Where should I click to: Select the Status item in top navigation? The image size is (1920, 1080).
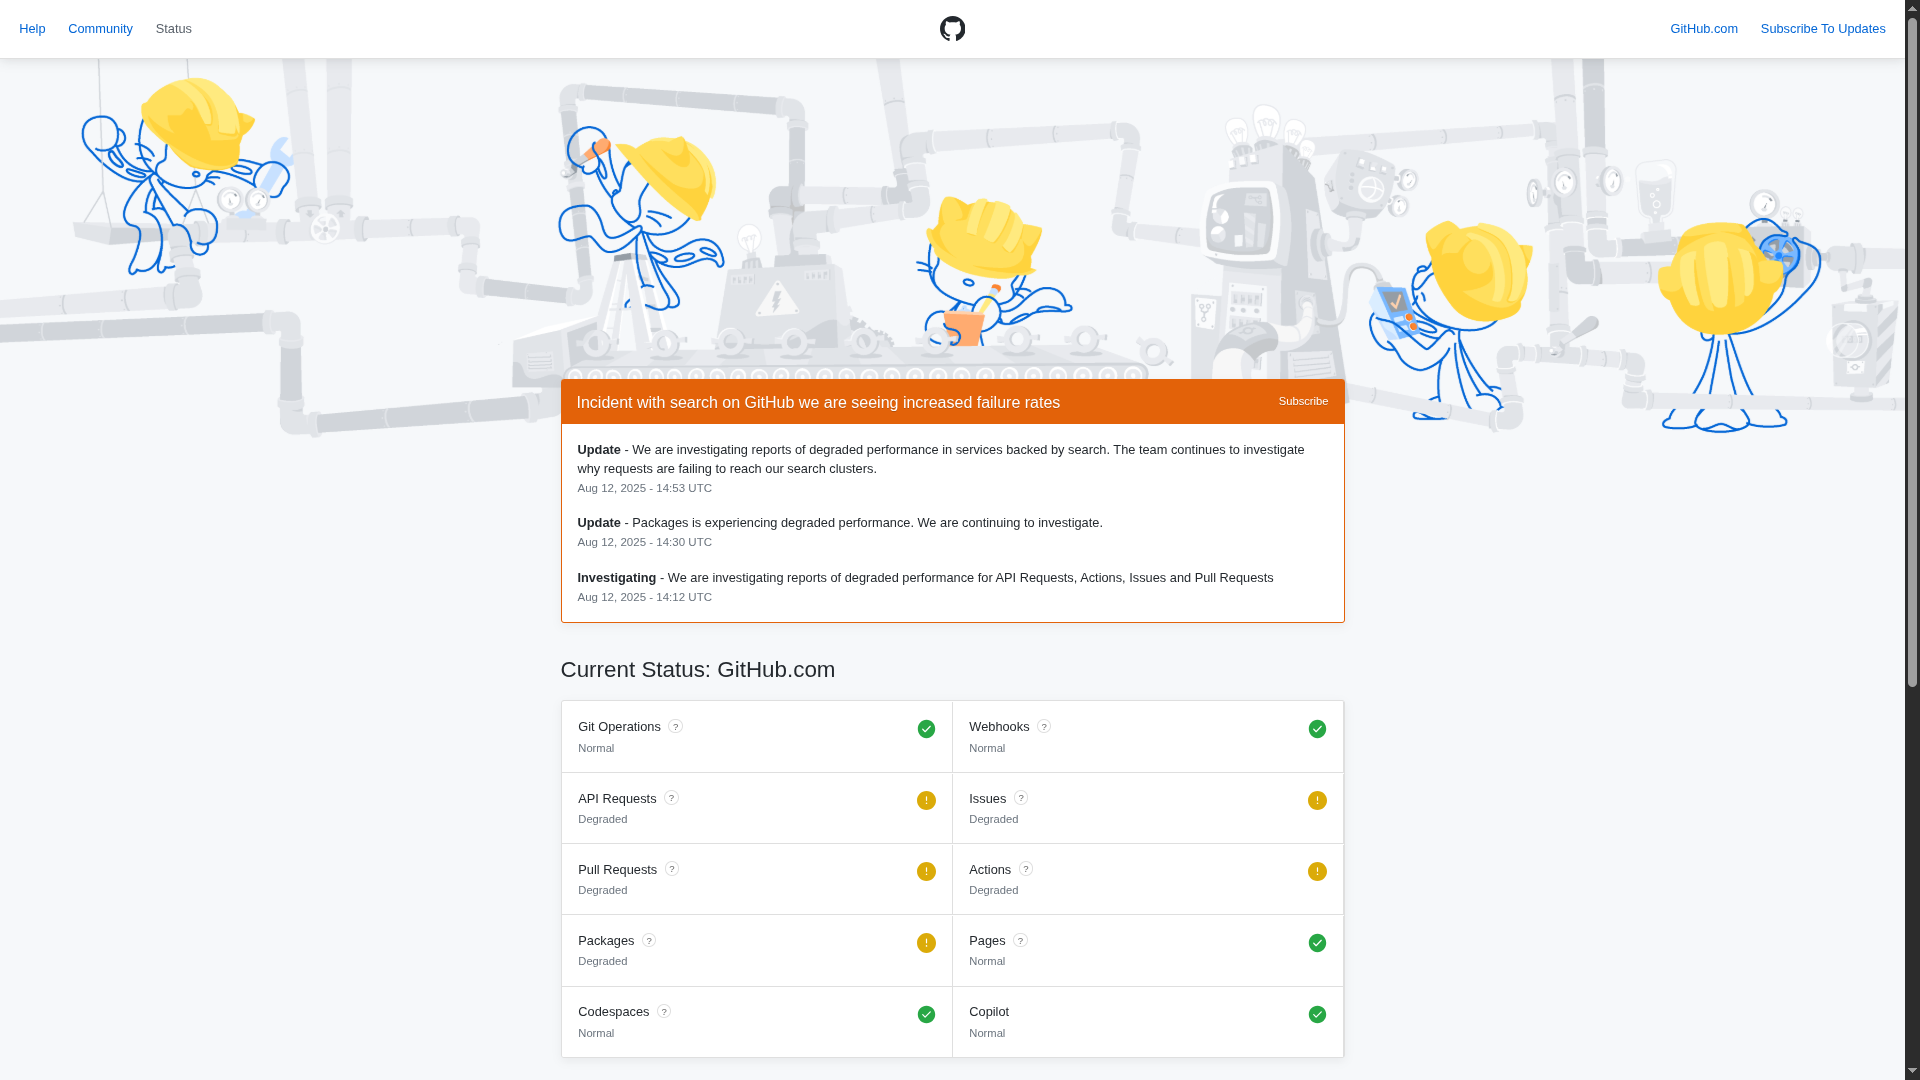(174, 29)
